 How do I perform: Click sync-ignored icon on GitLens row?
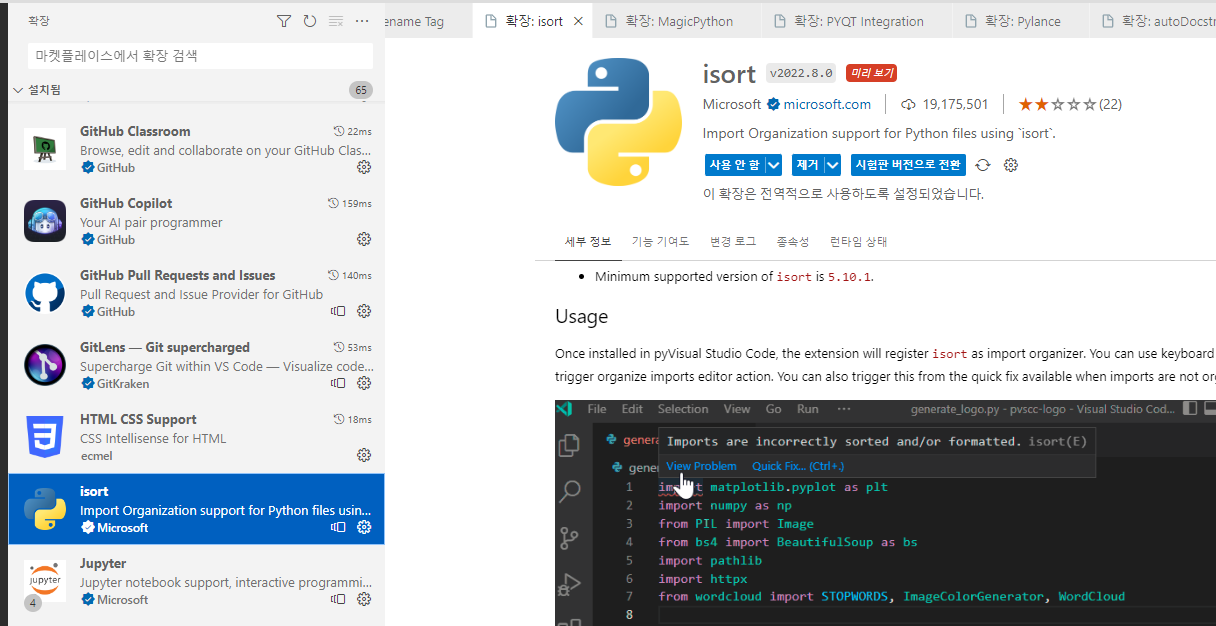[338, 383]
